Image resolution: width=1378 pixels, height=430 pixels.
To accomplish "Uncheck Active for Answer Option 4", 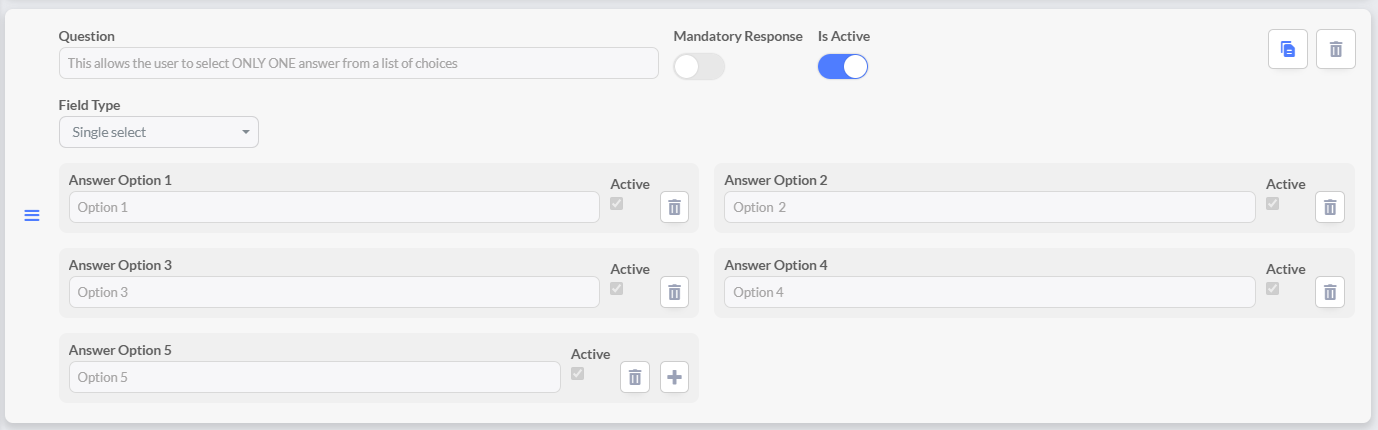I will [x=1272, y=289].
